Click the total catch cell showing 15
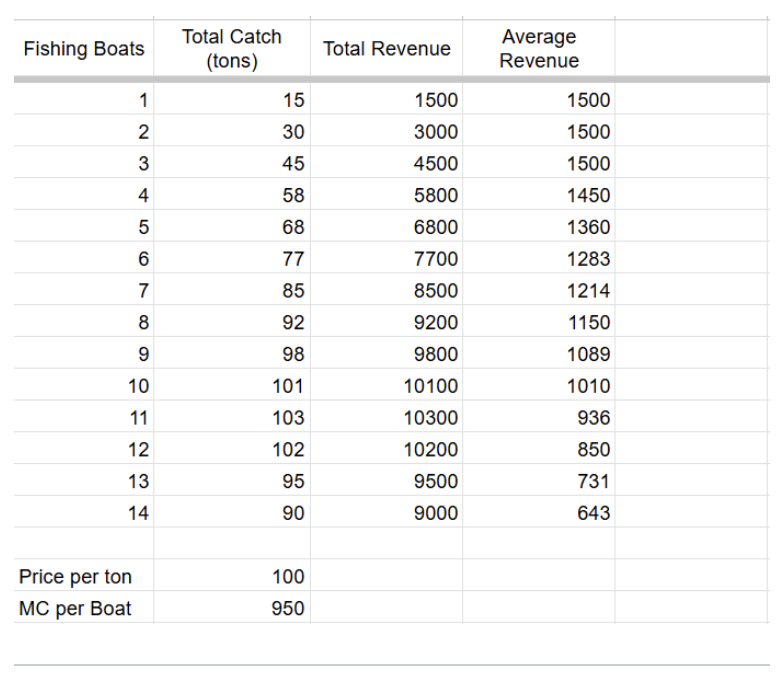The width and height of the screenshot is (784, 694). tap(232, 100)
